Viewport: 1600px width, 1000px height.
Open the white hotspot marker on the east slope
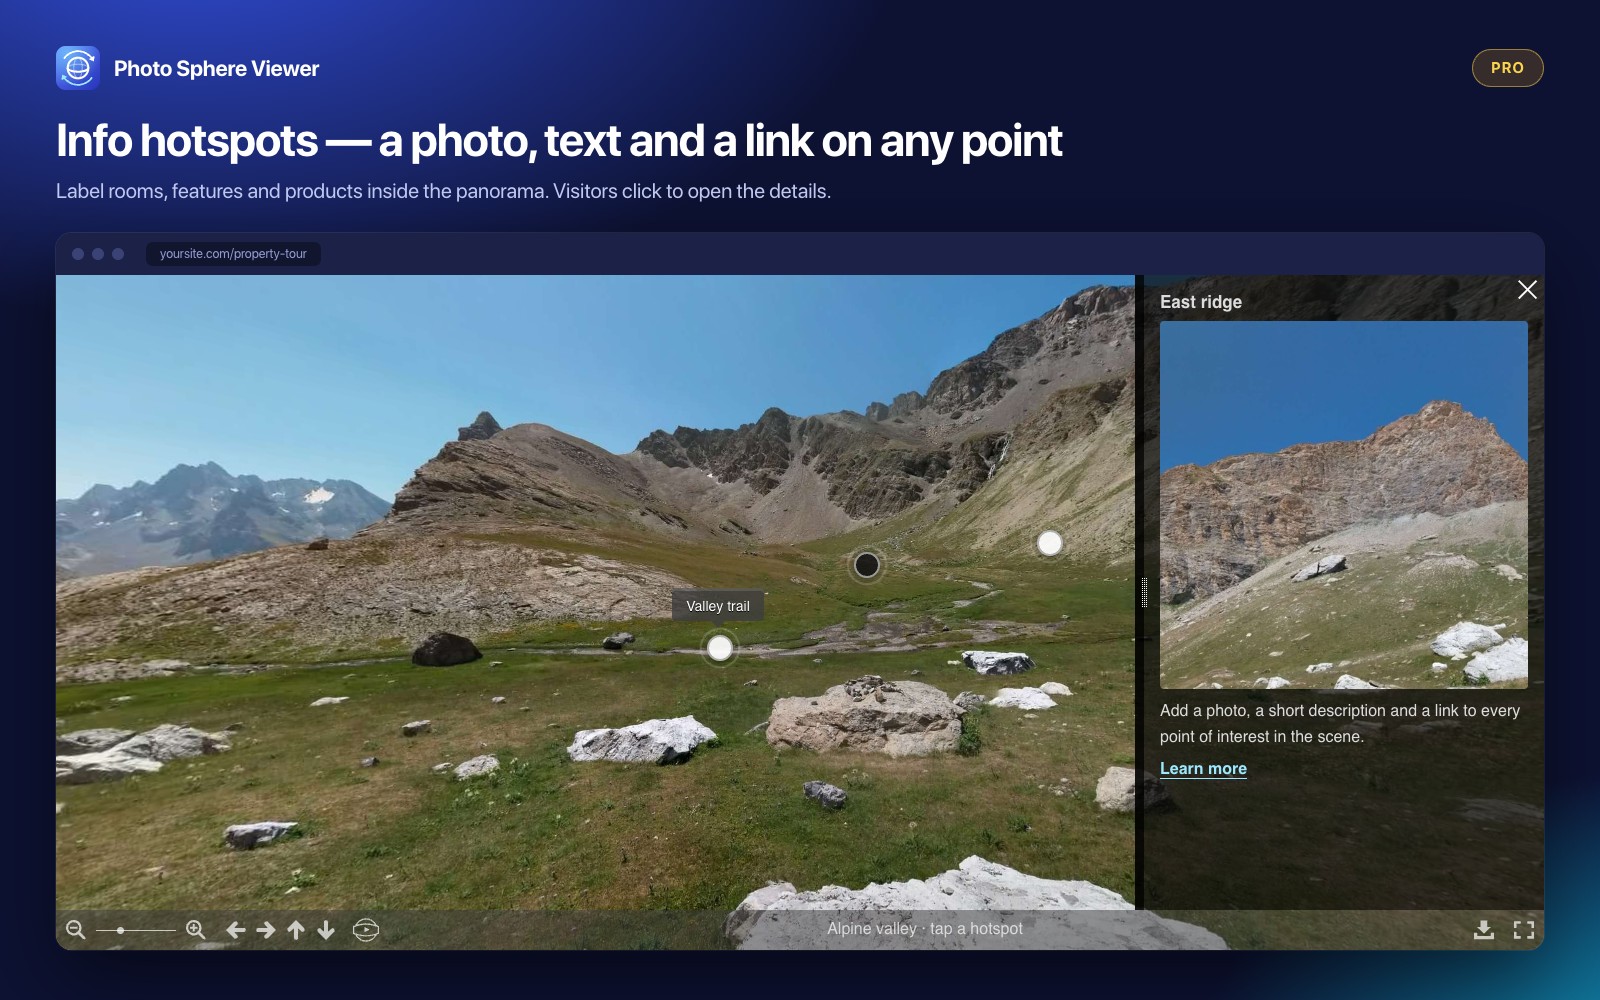tap(1050, 543)
